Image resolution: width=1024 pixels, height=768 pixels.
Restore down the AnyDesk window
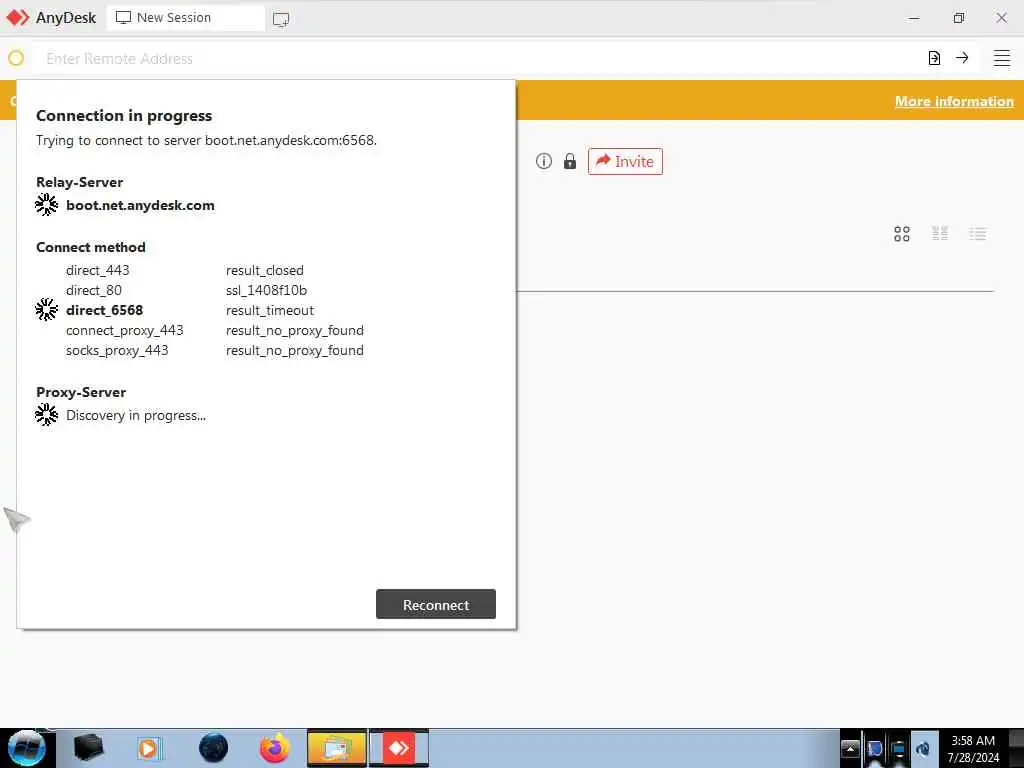click(x=958, y=18)
